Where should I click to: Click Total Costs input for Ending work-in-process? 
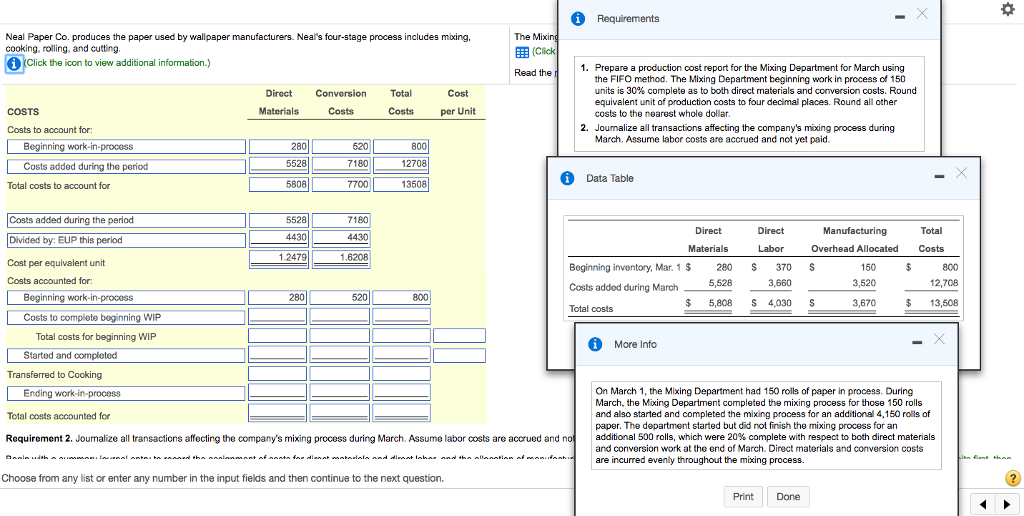[401, 392]
